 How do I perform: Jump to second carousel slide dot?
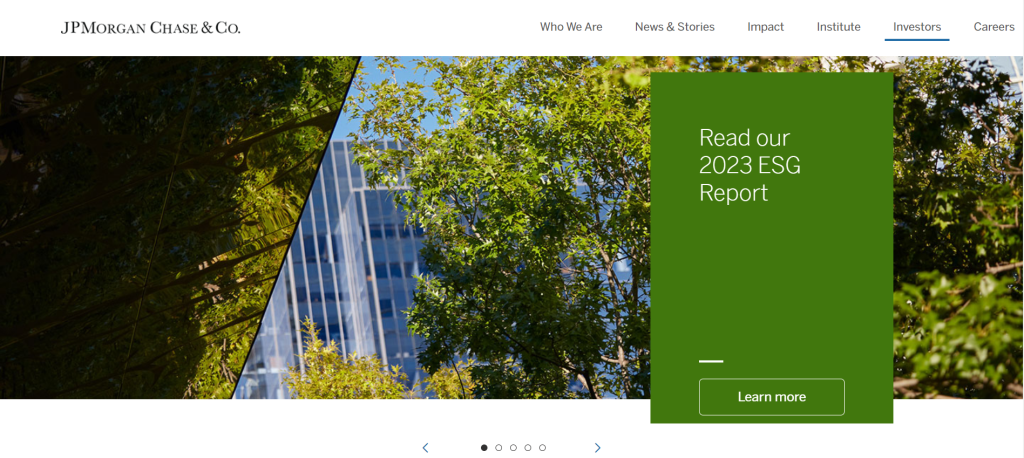498,448
